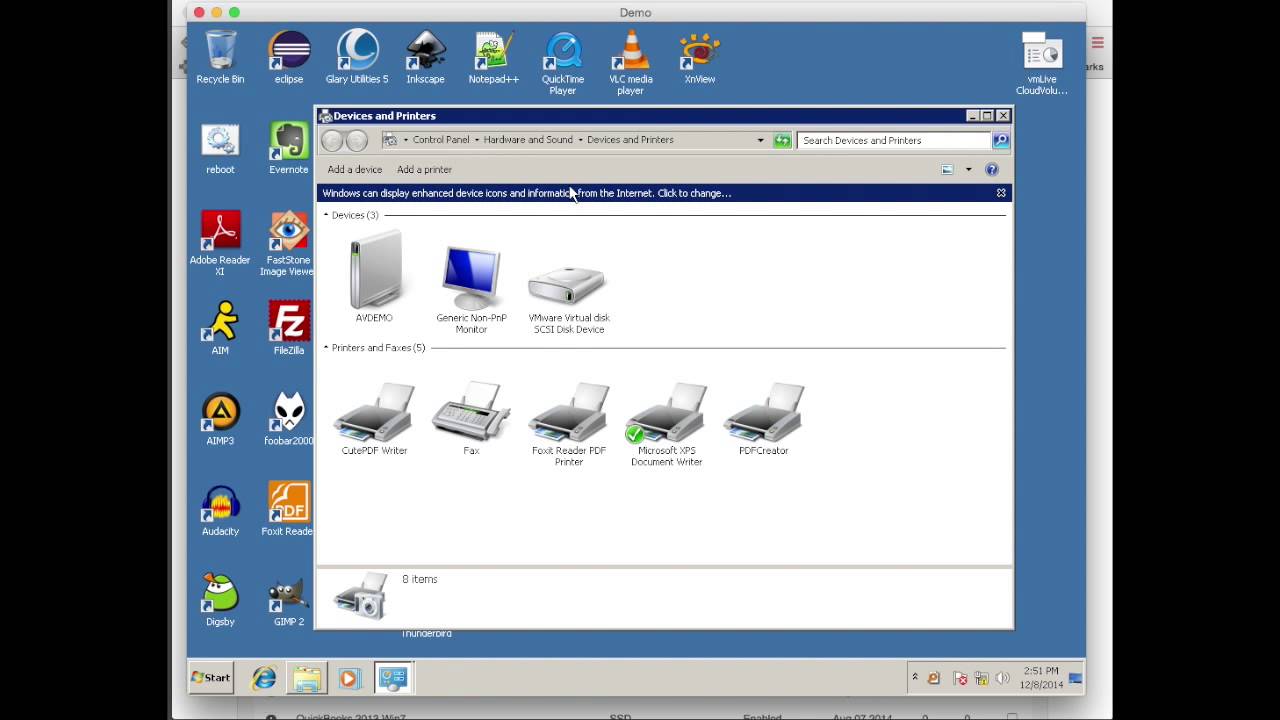Click Add a device
The width and height of the screenshot is (1280, 720).
click(355, 169)
